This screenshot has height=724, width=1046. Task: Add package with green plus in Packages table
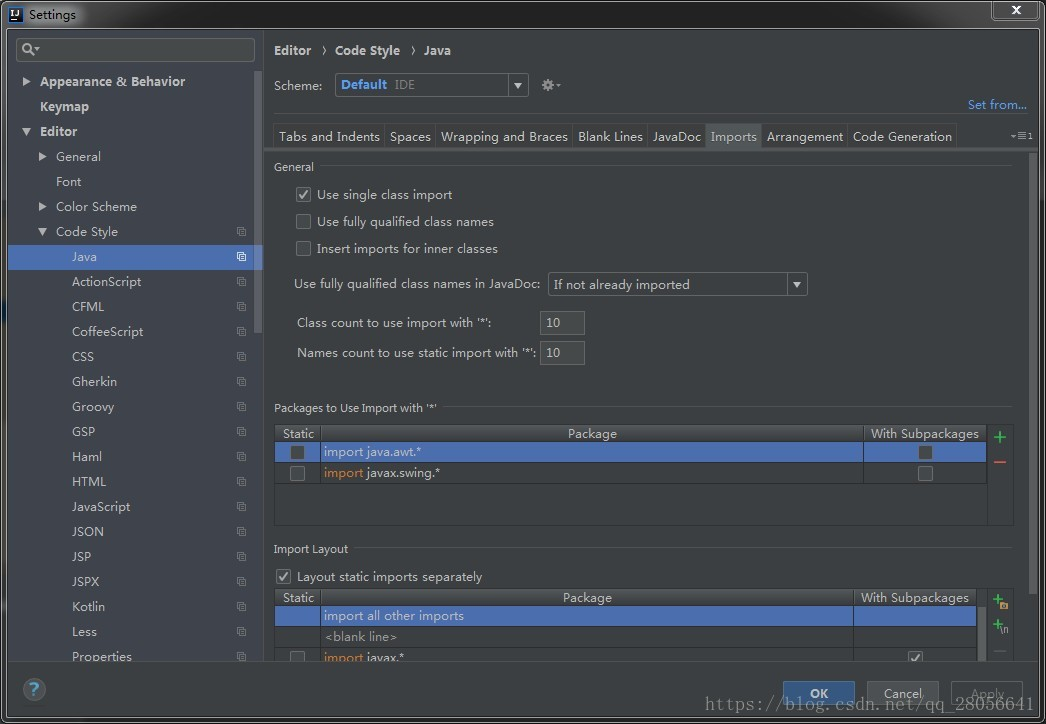click(x=999, y=437)
